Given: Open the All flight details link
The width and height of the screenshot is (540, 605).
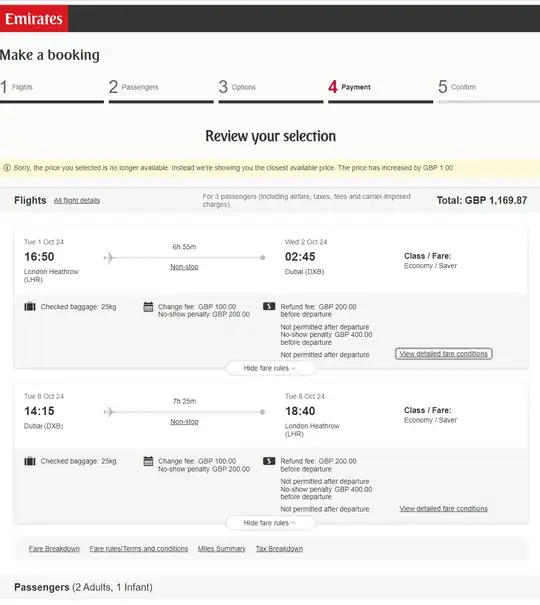Looking at the screenshot, I should click(x=77, y=201).
